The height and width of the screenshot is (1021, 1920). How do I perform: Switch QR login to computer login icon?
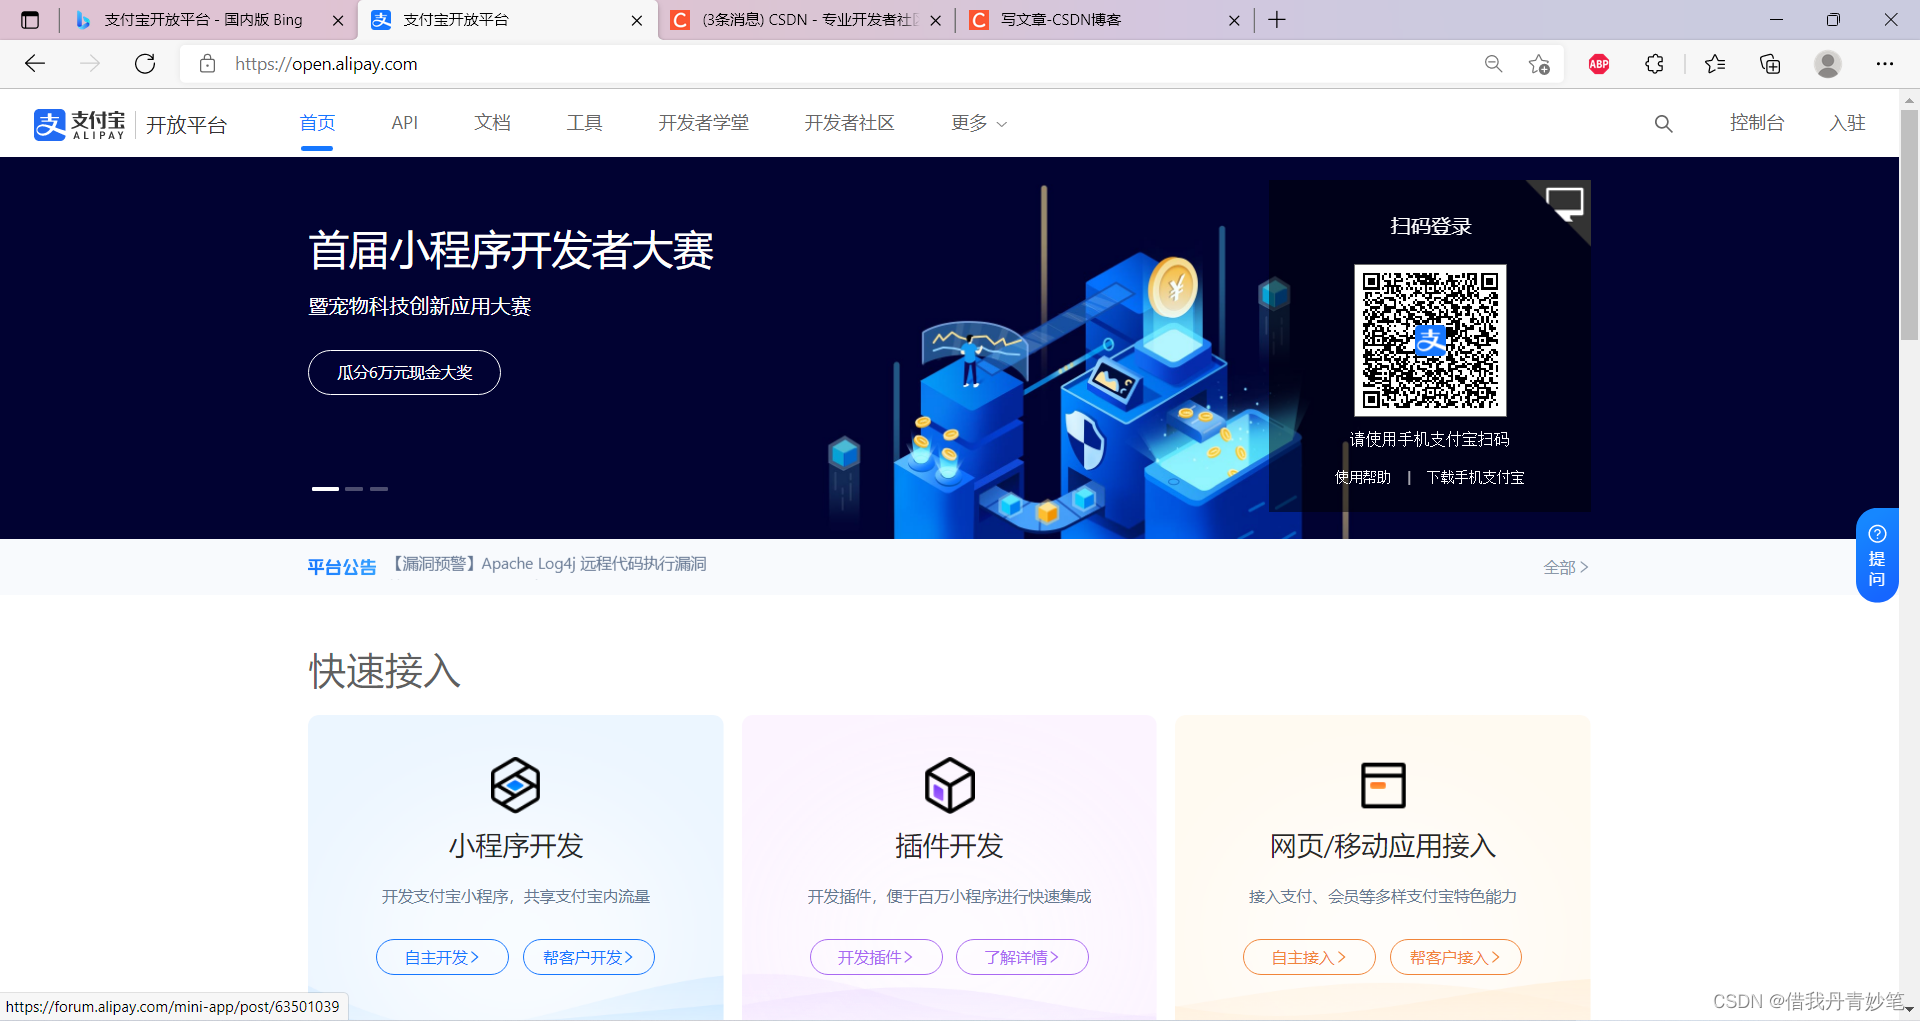(1564, 205)
